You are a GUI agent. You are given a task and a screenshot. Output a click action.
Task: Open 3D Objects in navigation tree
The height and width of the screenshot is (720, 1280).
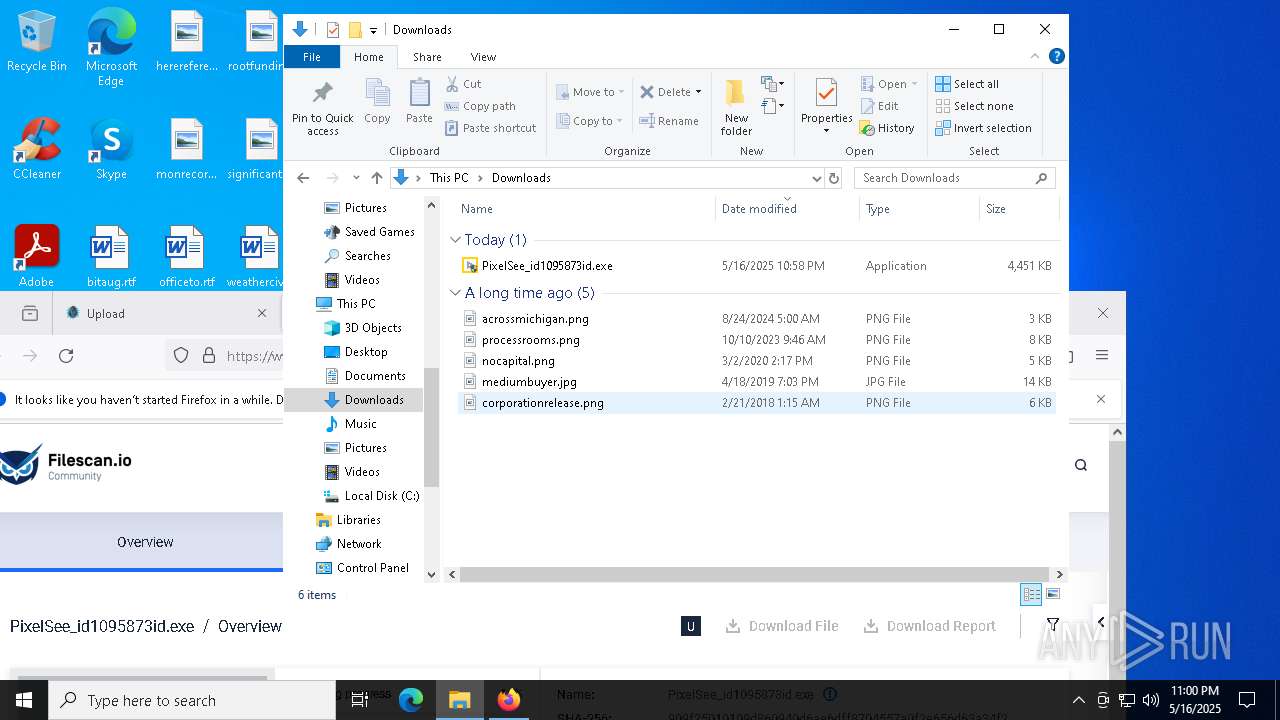tap(363, 328)
